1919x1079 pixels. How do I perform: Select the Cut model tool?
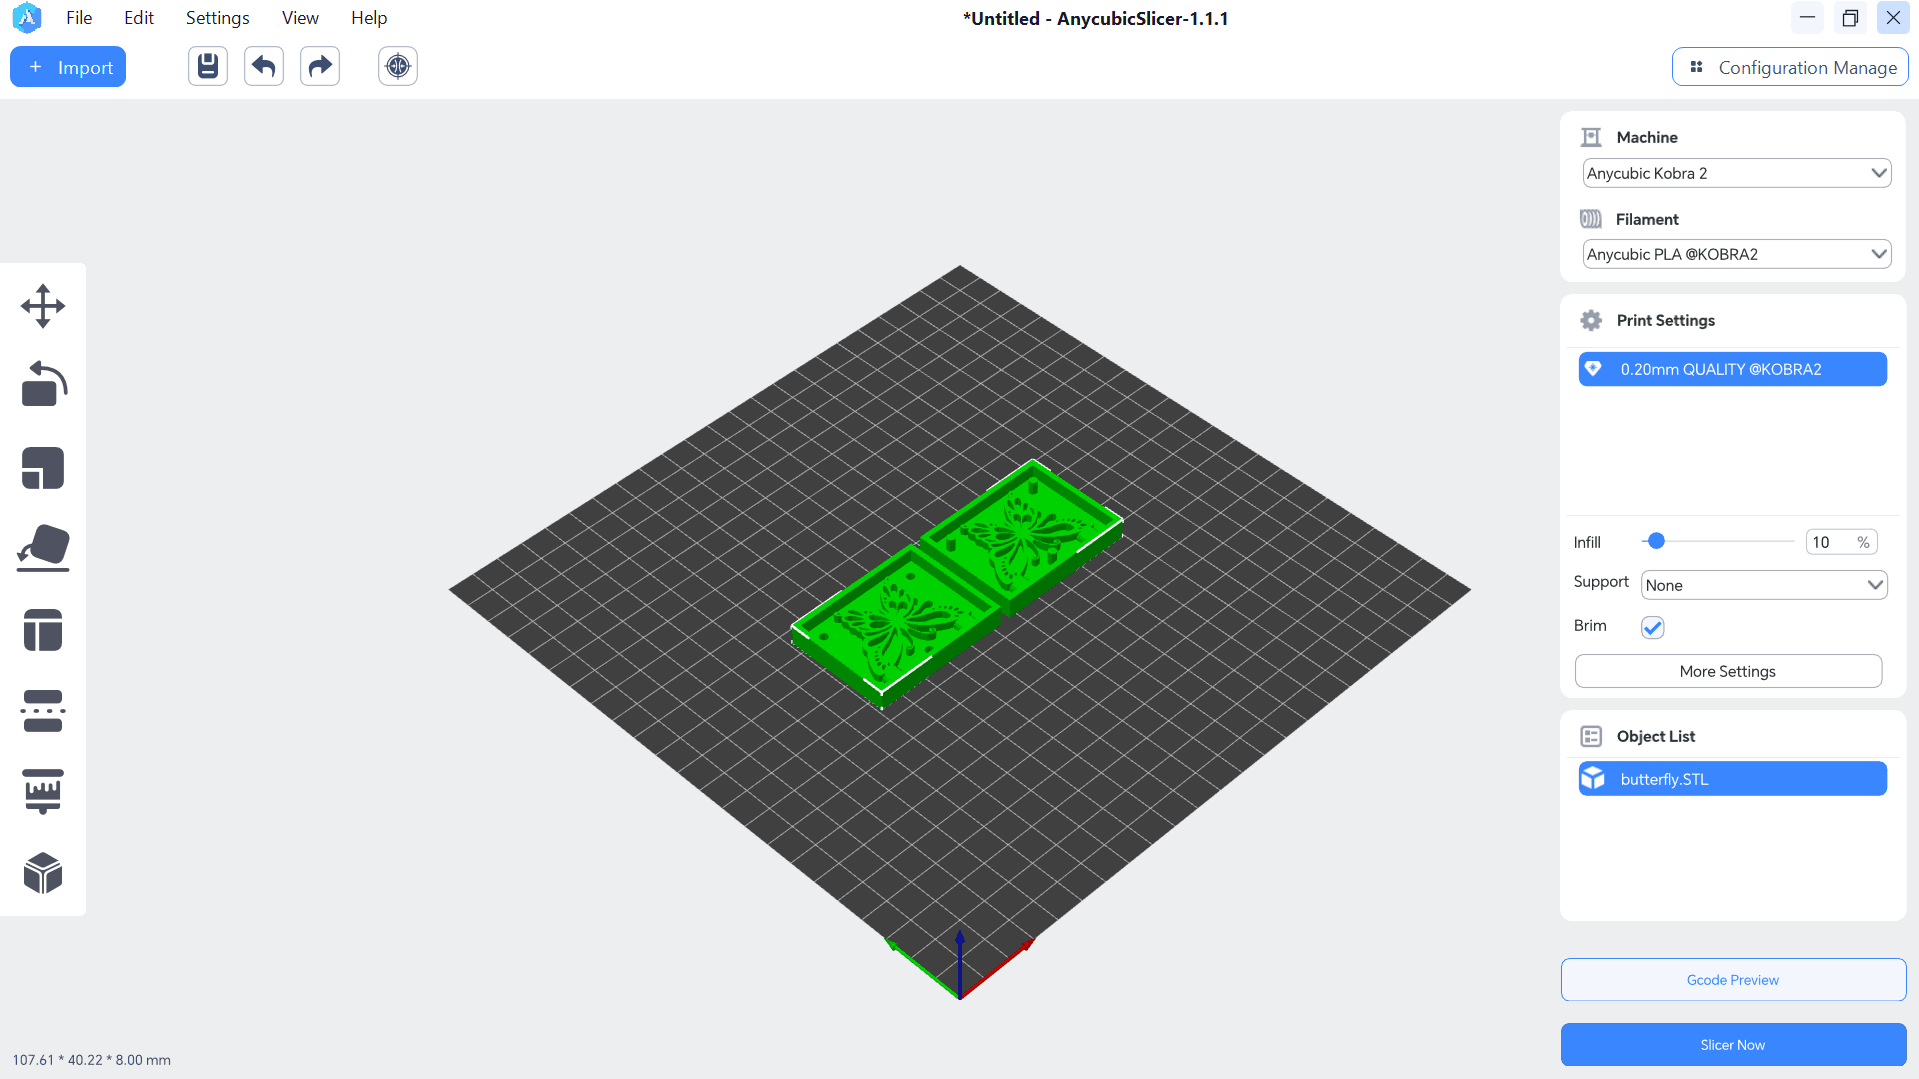coord(43,711)
